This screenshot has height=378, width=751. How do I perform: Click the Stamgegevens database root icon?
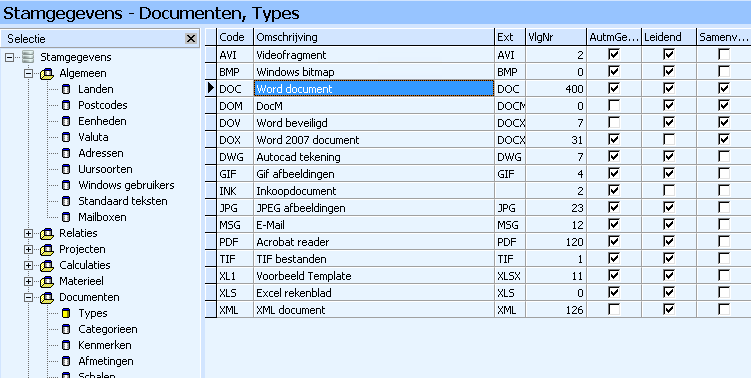coord(28,57)
